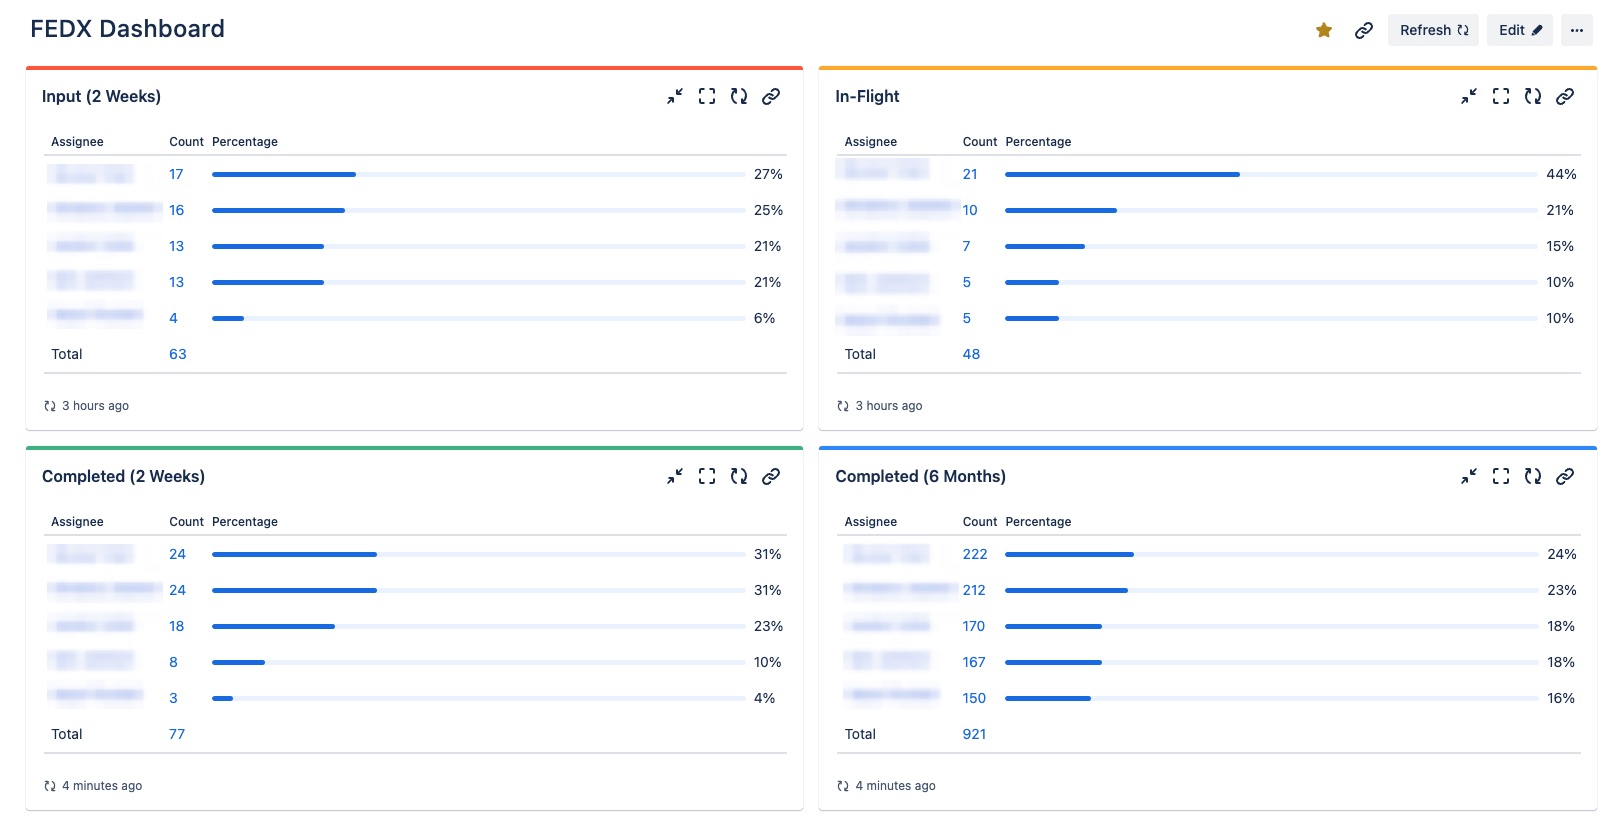This screenshot has height=818, width=1615.
Task: Open count 8 in Completed (2 Weeks)
Action: [x=173, y=662]
